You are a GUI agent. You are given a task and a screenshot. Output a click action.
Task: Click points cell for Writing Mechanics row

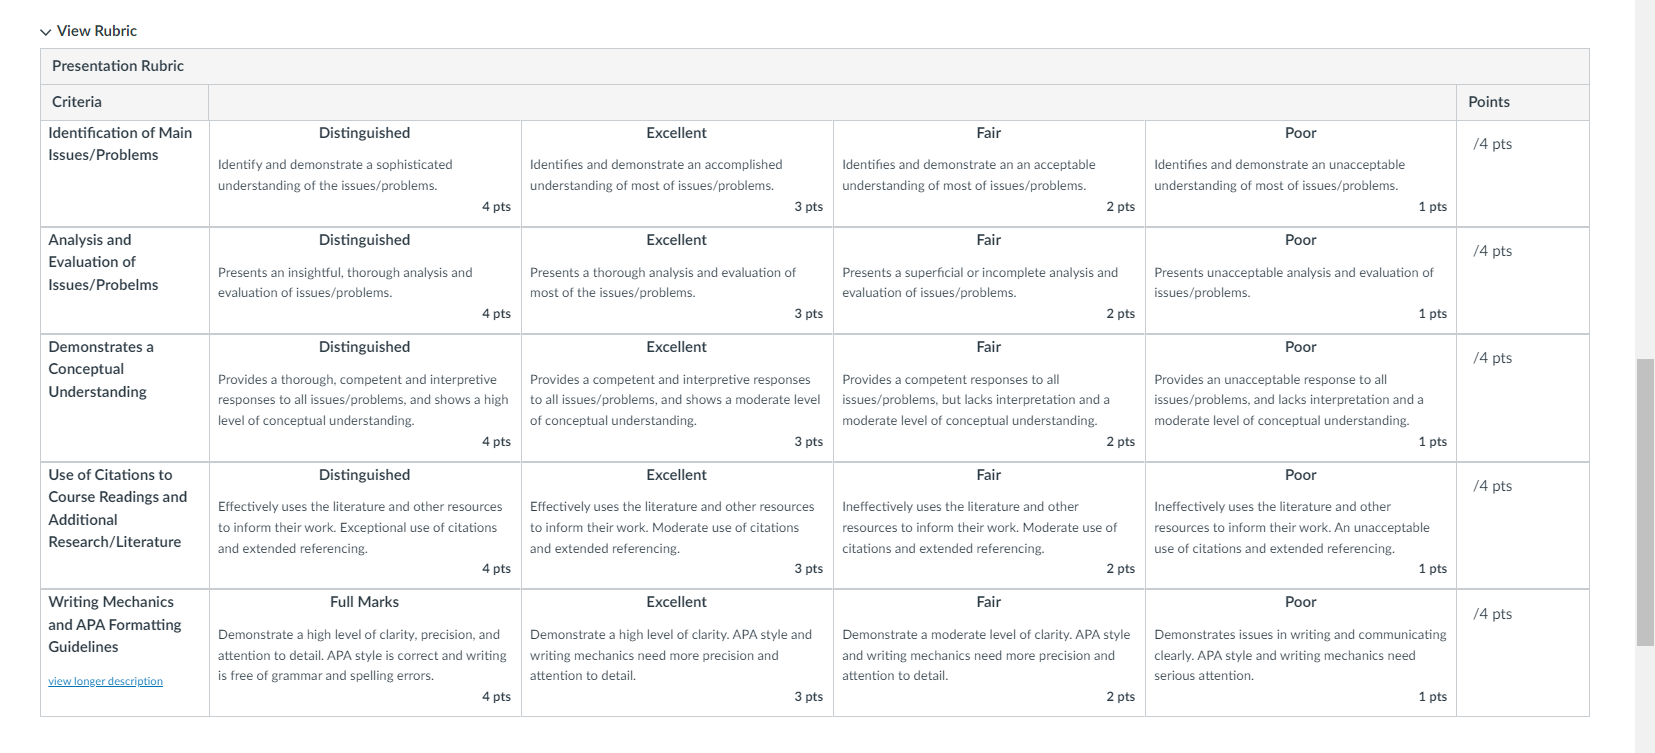pos(1522,653)
